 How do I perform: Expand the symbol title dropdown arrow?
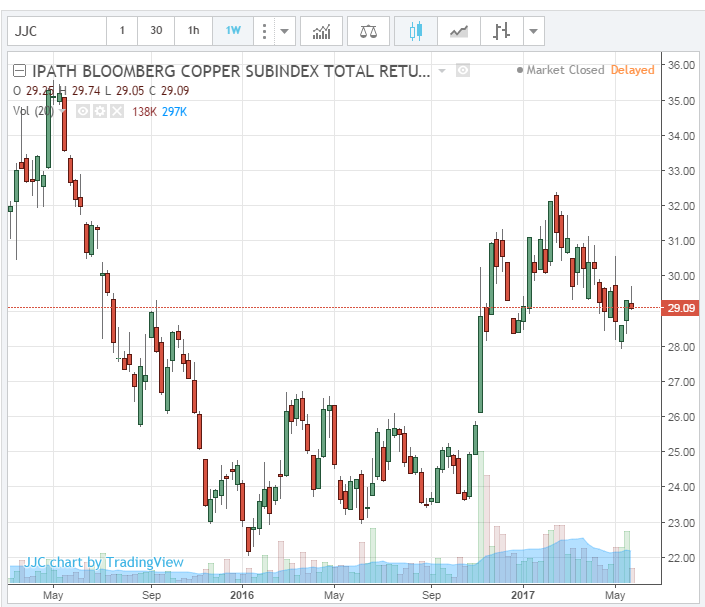[x=442, y=71]
